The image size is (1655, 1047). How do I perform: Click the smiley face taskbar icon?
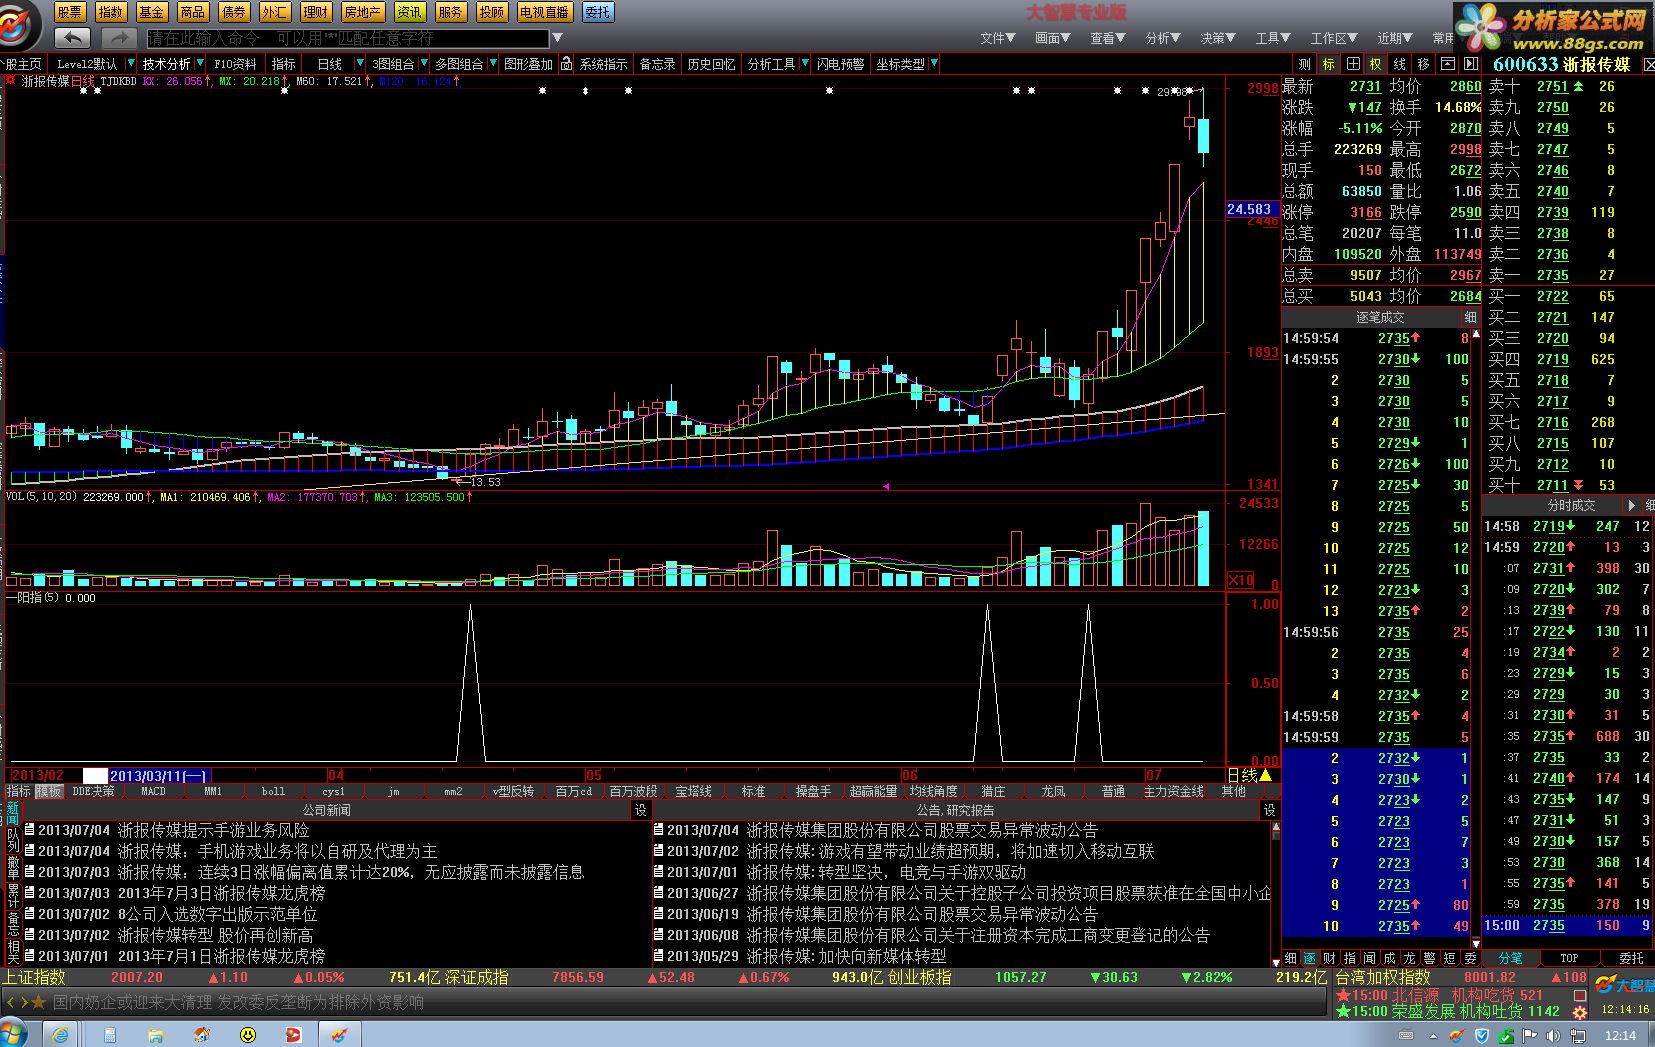[x=248, y=1034]
